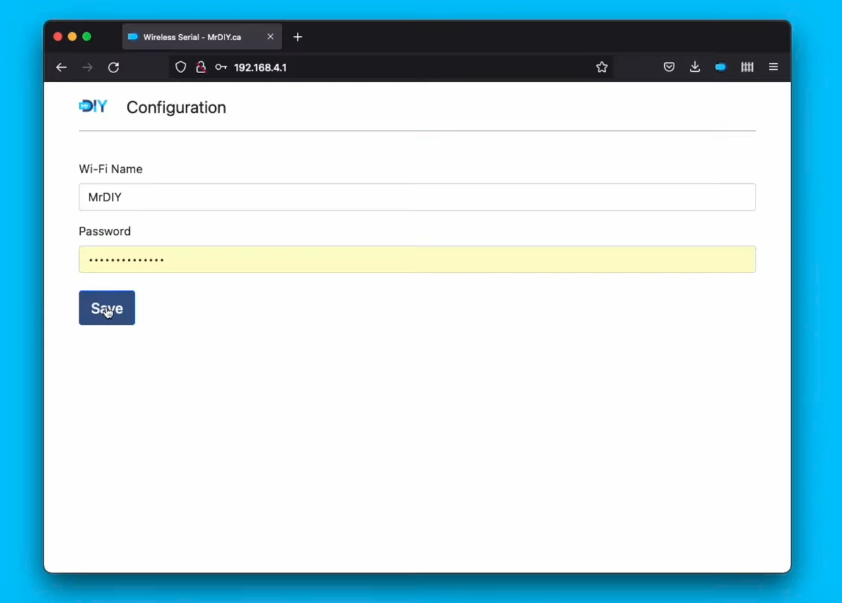Screen dimensions: 842x603
Task: Click into the Password field
Action: [417, 259]
